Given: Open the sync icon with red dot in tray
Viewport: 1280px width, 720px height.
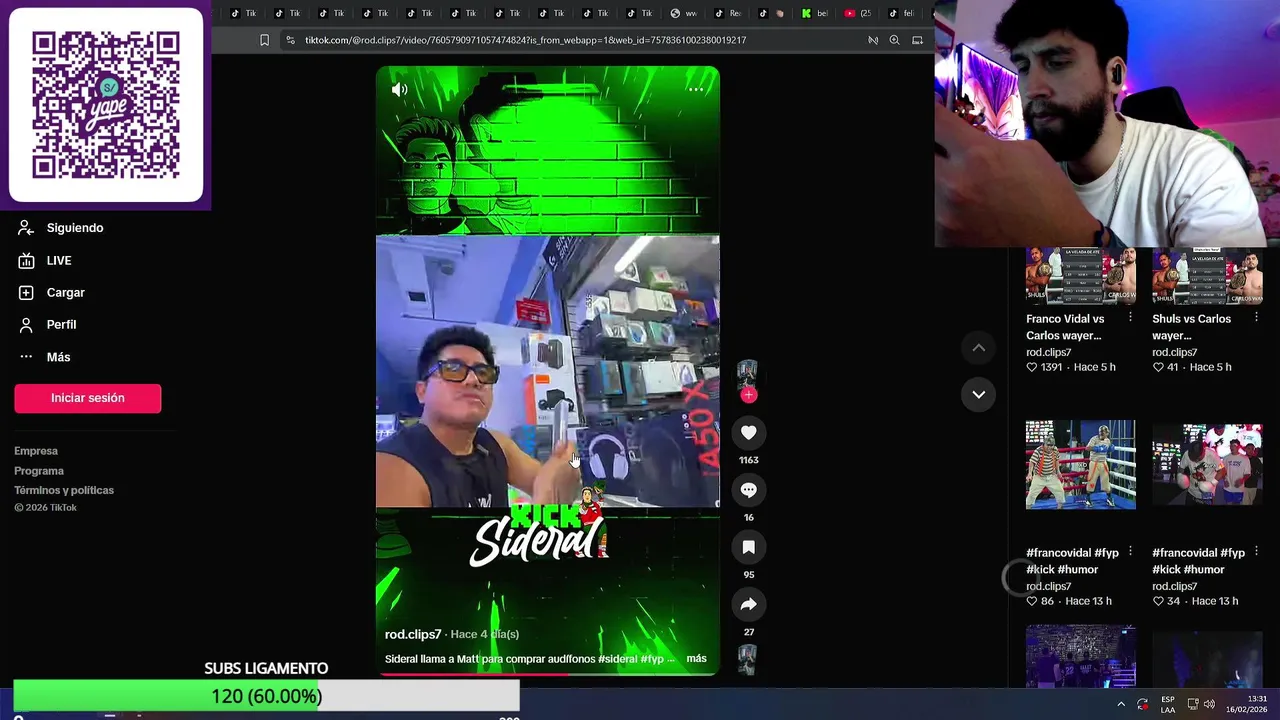Looking at the screenshot, I should pyautogui.click(x=1143, y=704).
